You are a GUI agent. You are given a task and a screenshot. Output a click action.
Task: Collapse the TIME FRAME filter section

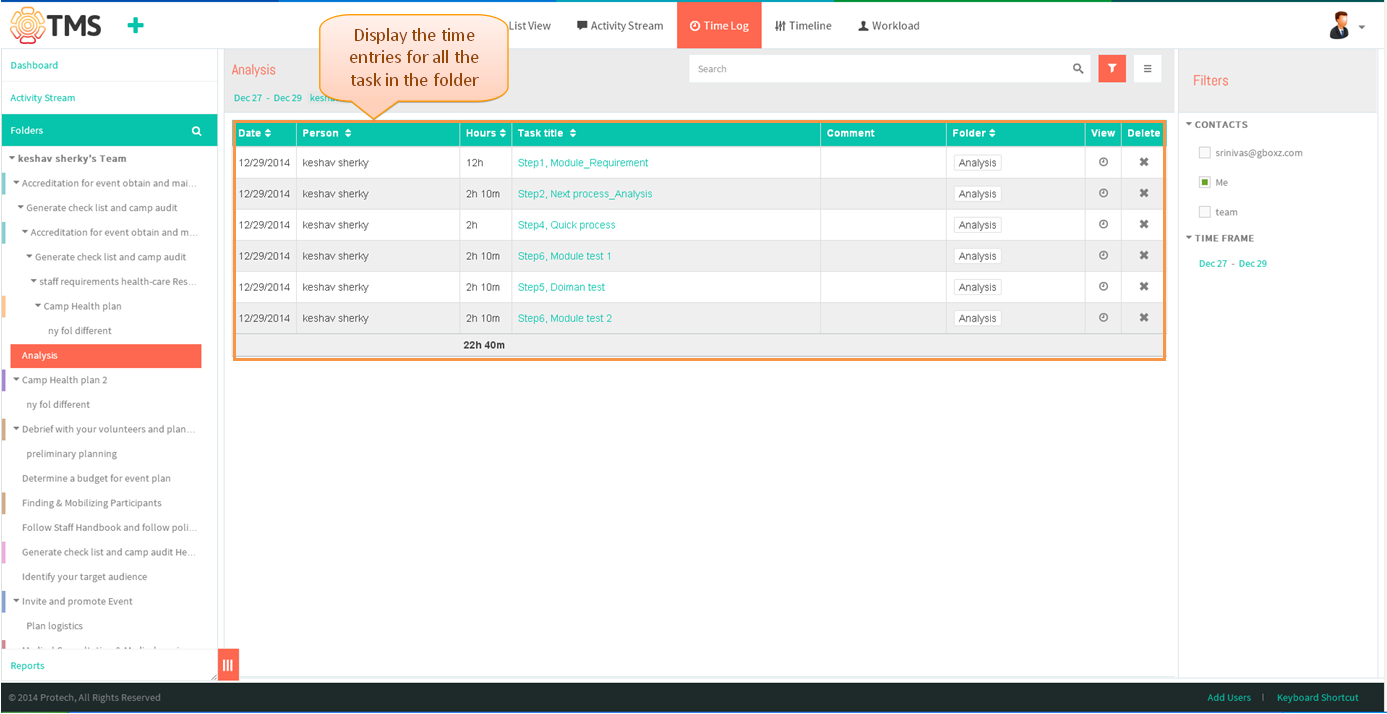(x=1189, y=238)
